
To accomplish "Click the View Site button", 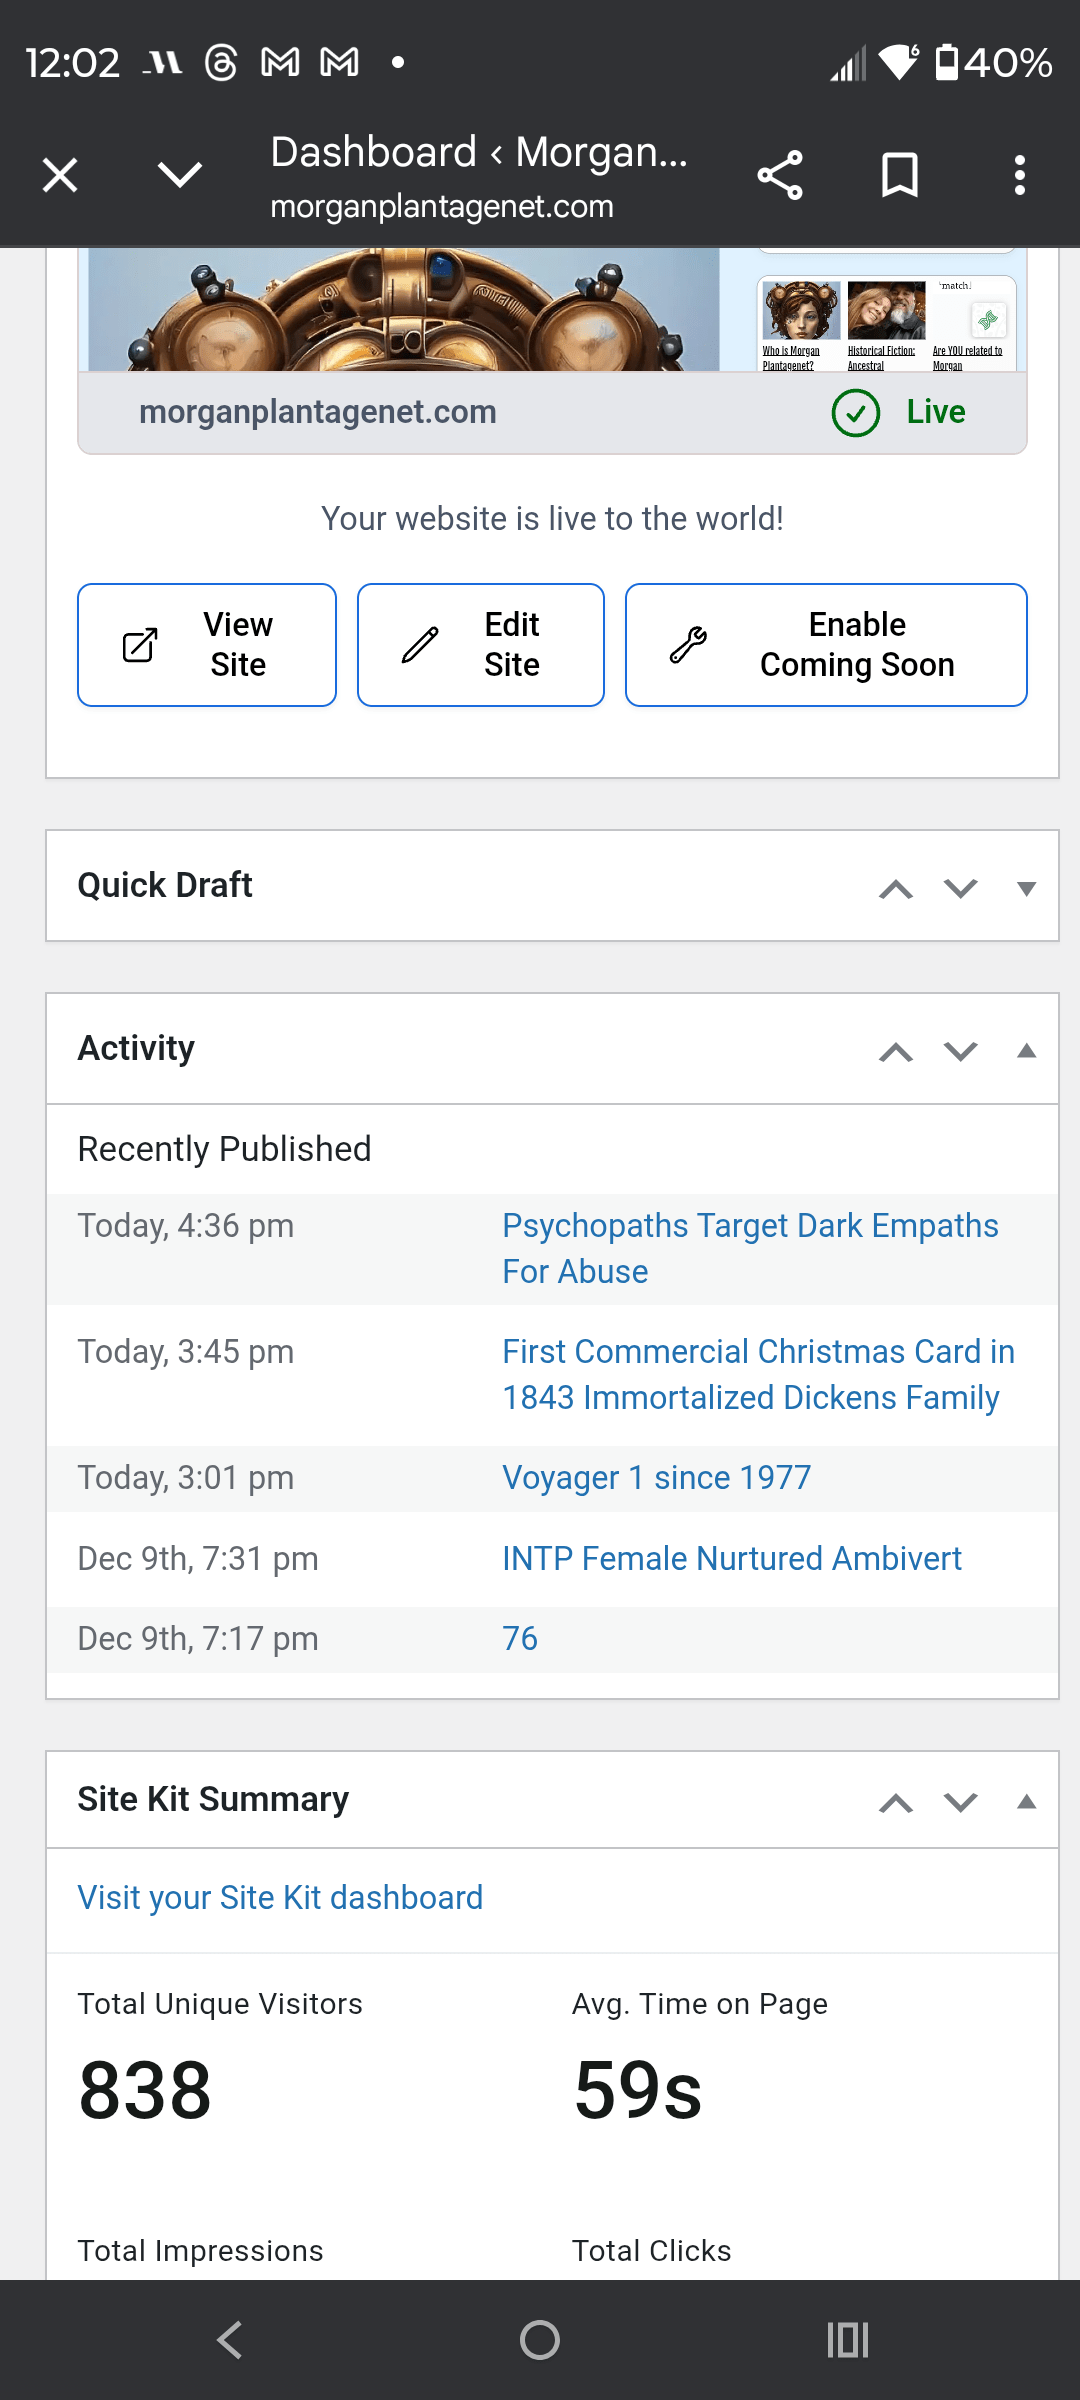I will pos(207,645).
